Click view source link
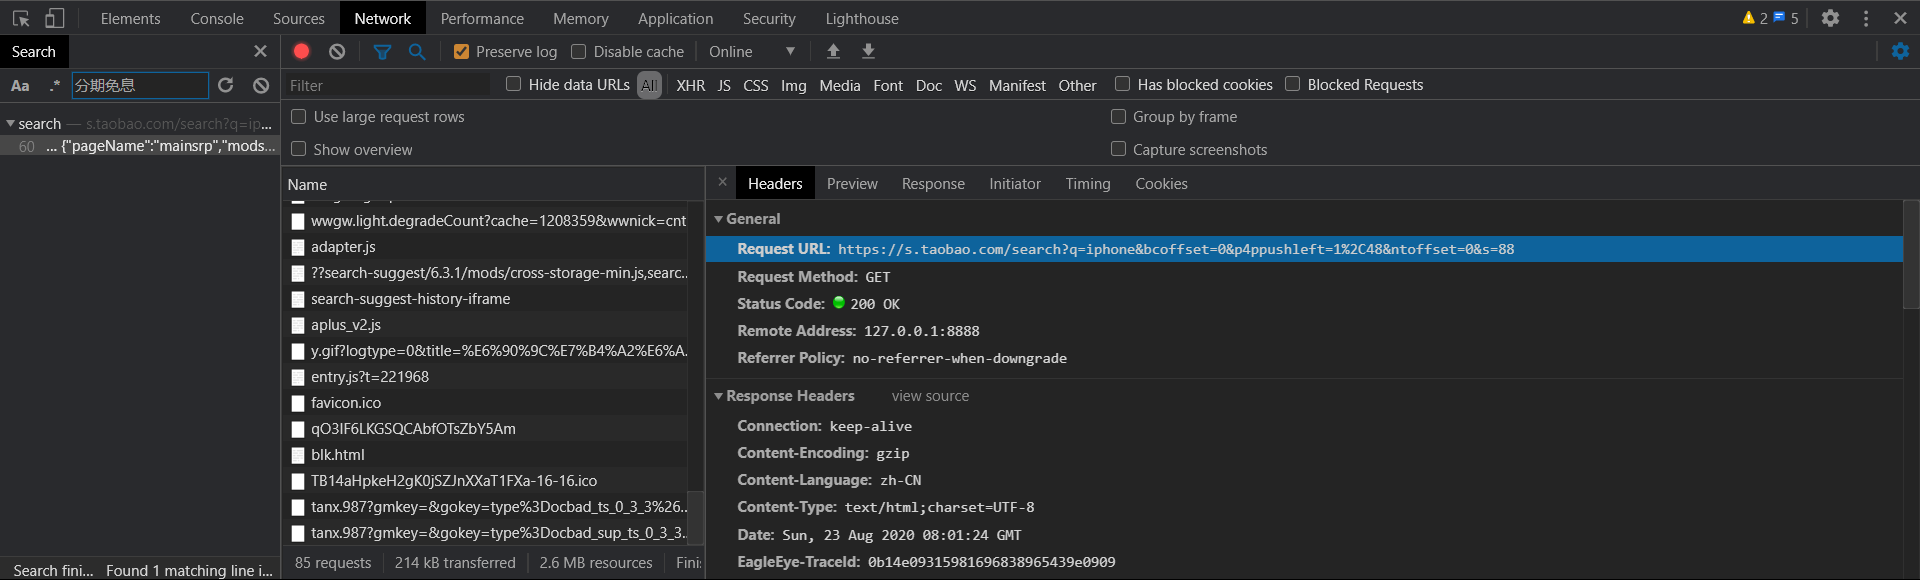The image size is (1920, 580). click(x=930, y=396)
